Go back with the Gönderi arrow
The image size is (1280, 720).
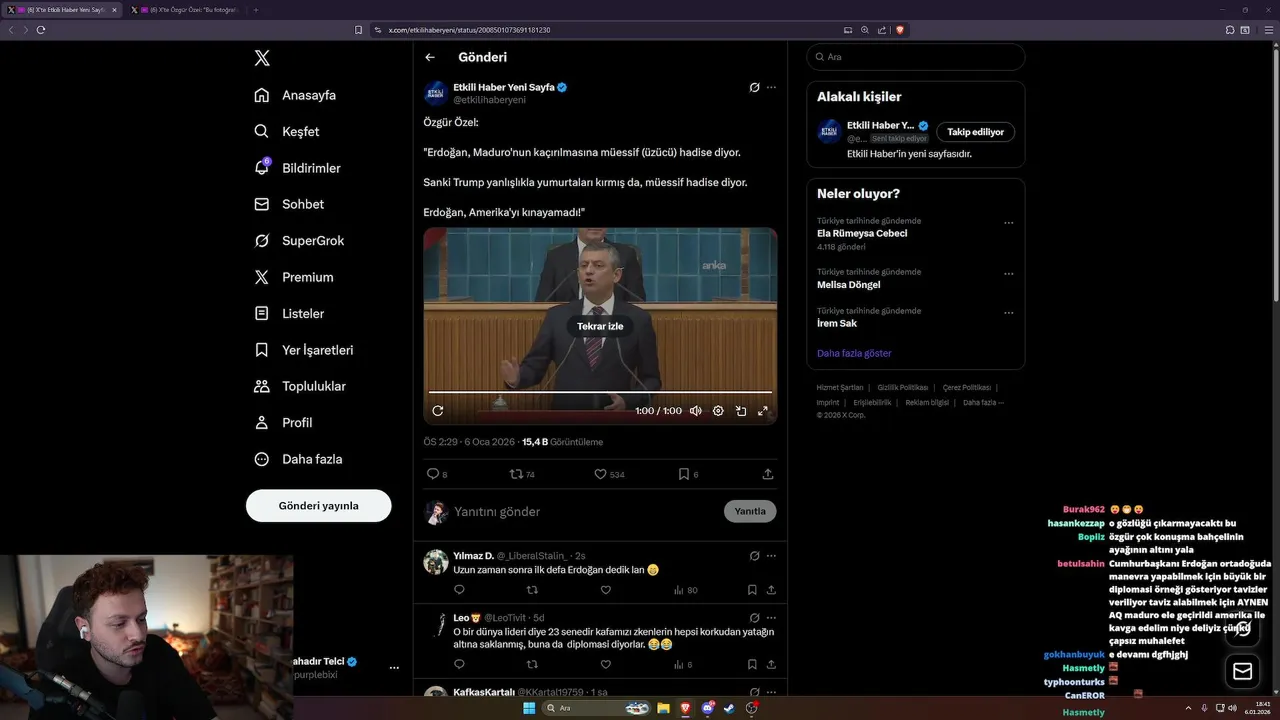click(x=430, y=57)
